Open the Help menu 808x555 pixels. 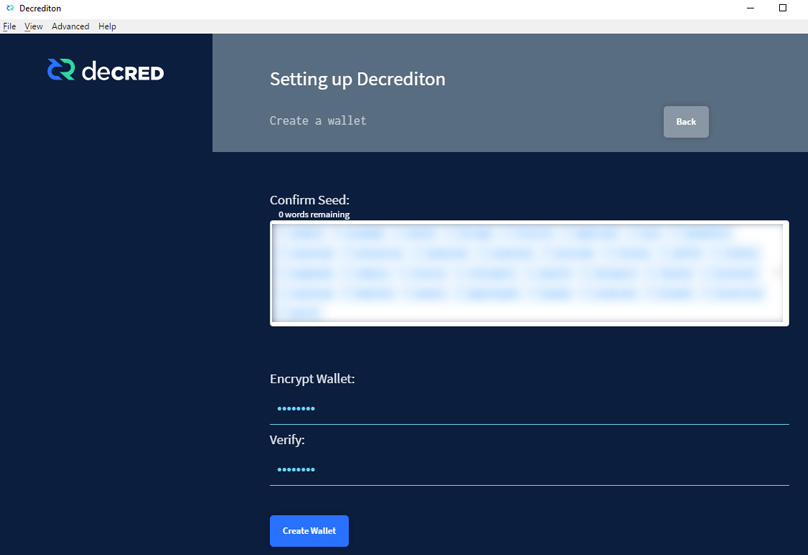(107, 26)
